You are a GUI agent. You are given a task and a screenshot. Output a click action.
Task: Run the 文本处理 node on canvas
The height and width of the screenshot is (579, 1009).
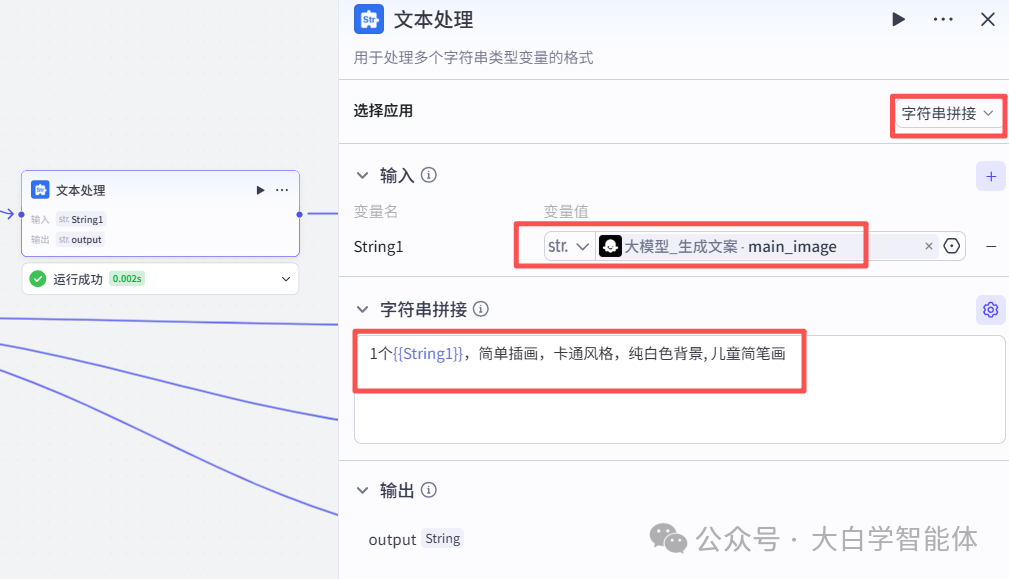point(260,190)
